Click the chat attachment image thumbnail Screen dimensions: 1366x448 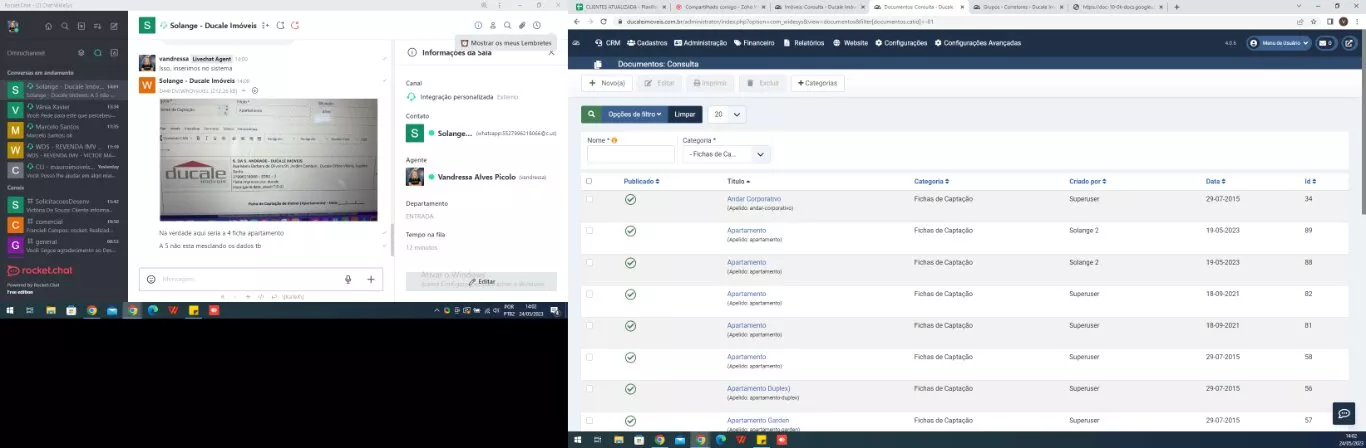[268, 159]
